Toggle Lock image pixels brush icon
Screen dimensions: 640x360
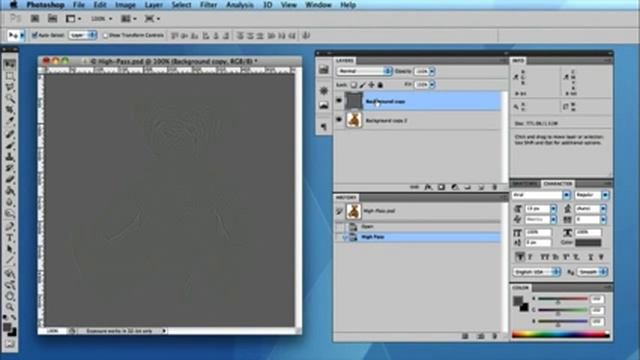362,85
